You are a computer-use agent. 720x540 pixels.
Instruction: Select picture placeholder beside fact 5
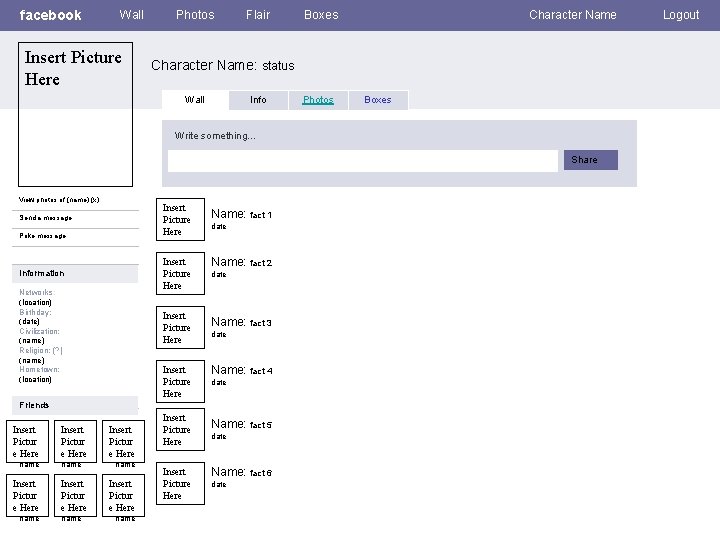(180, 429)
